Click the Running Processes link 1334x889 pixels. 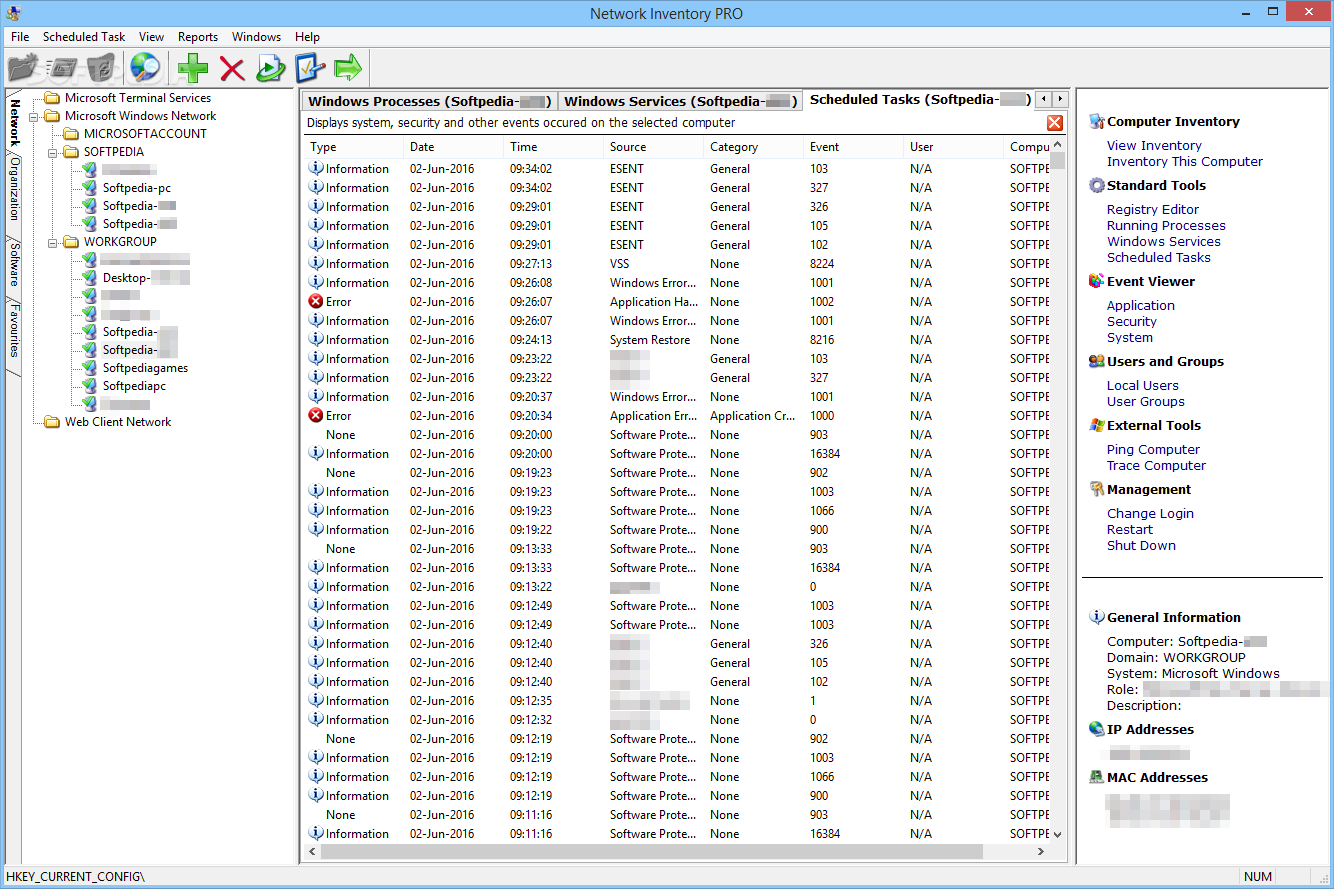[x=1166, y=225]
